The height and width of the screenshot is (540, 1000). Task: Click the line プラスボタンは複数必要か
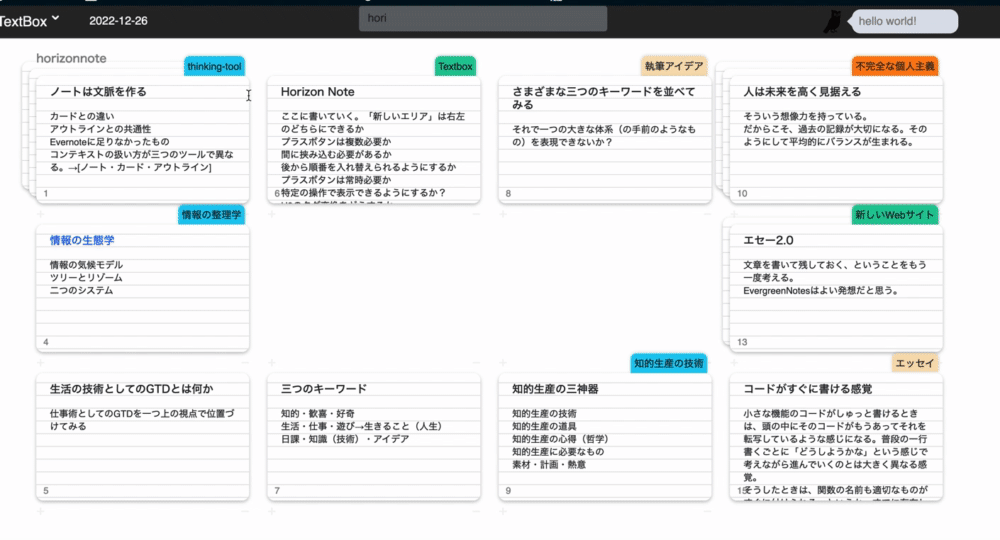pyautogui.click(x=336, y=142)
